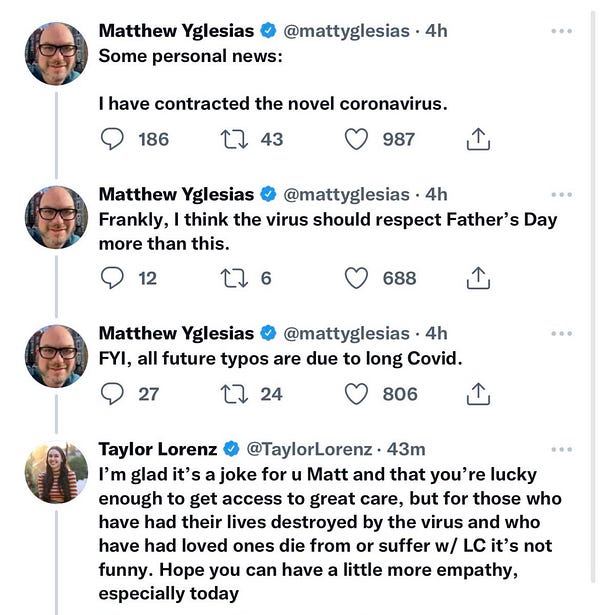This screenshot has width=600, height=615.
Task: Open more options on Taylor Lorenz's tweet
Action: pos(562,449)
